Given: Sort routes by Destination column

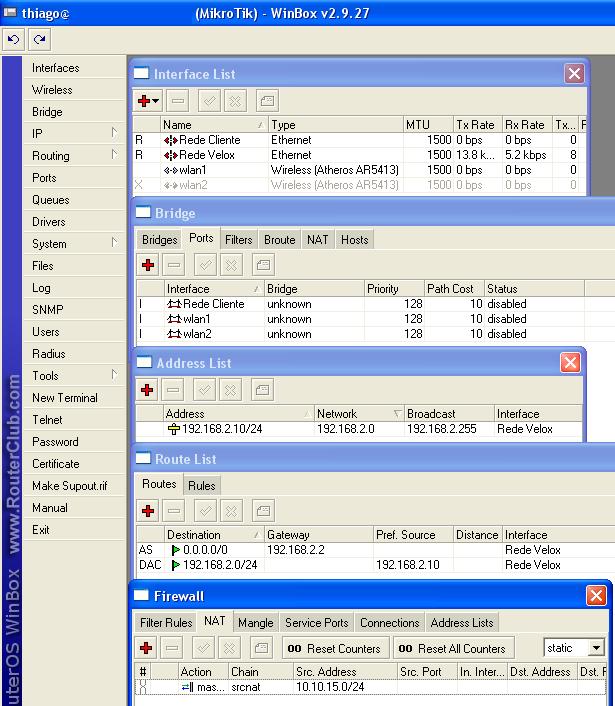Looking at the screenshot, I should coord(214,535).
